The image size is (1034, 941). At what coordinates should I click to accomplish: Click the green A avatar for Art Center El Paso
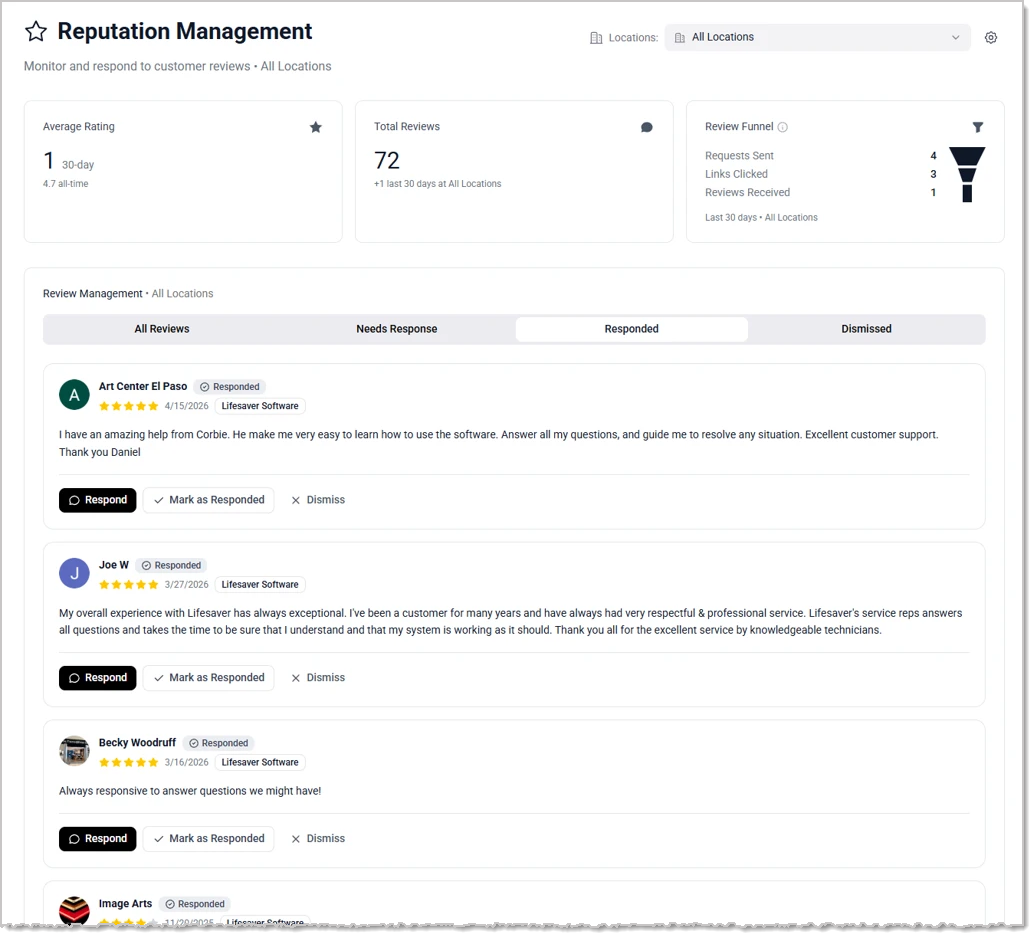point(75,396)
